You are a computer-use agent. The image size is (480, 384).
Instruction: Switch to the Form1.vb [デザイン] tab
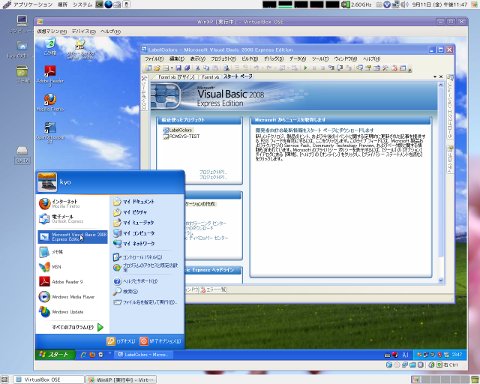[x=176, y=77]
